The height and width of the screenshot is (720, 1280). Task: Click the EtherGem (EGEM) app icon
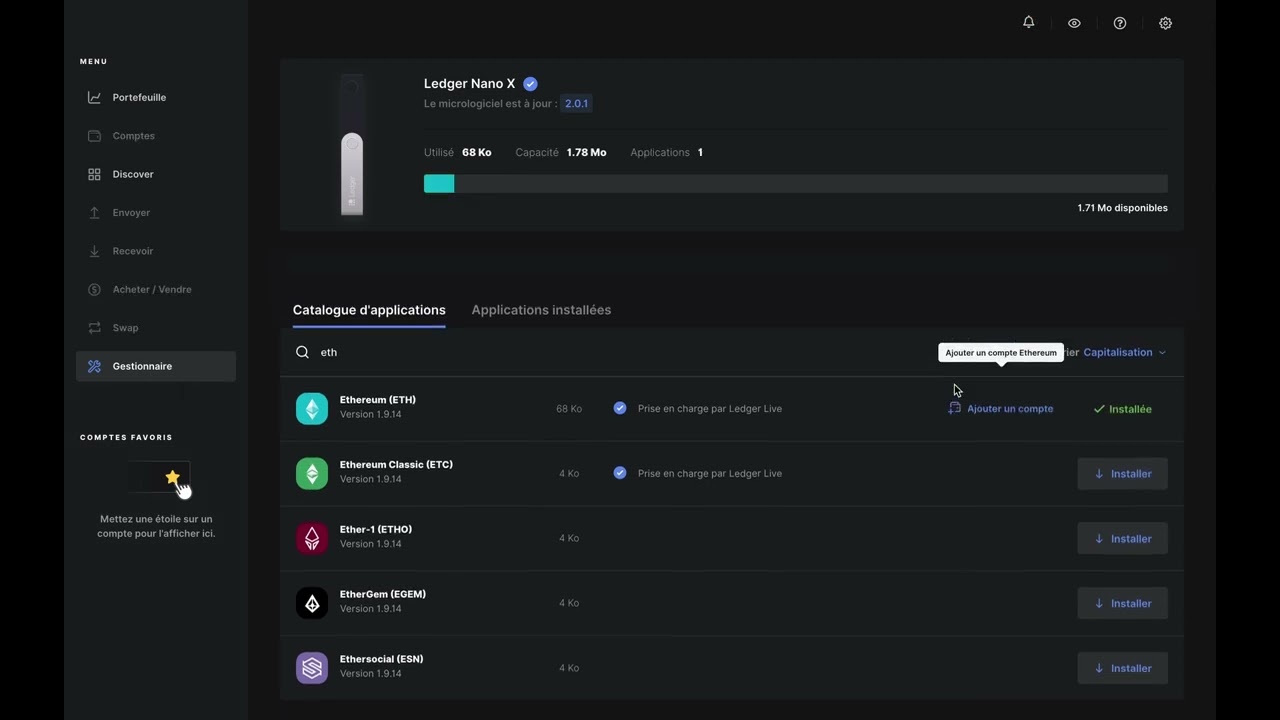click(x=312, y=603)
